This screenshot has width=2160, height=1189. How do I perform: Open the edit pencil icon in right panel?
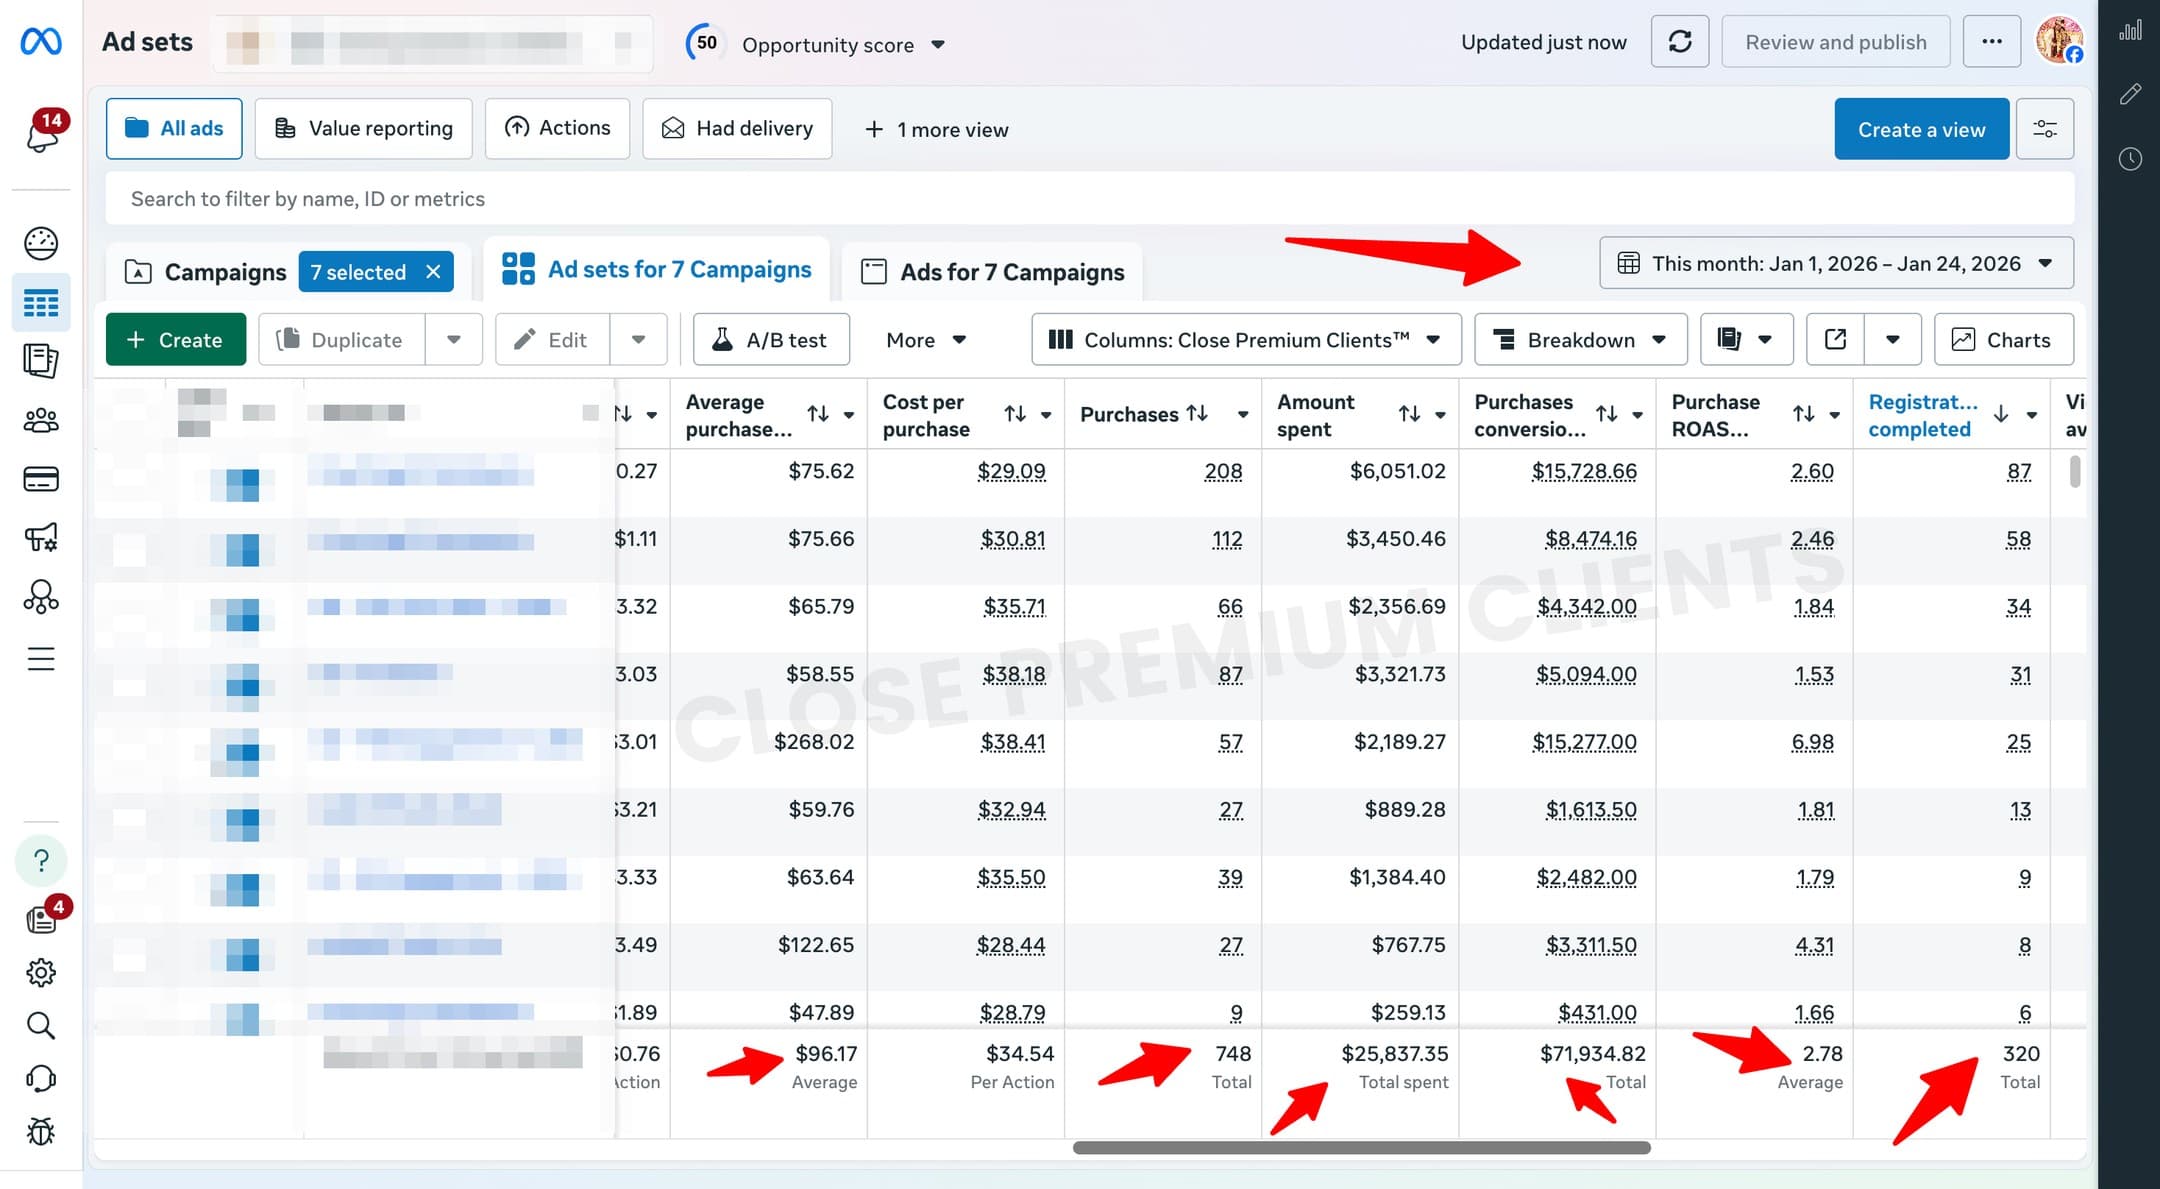coord(2130,94)
